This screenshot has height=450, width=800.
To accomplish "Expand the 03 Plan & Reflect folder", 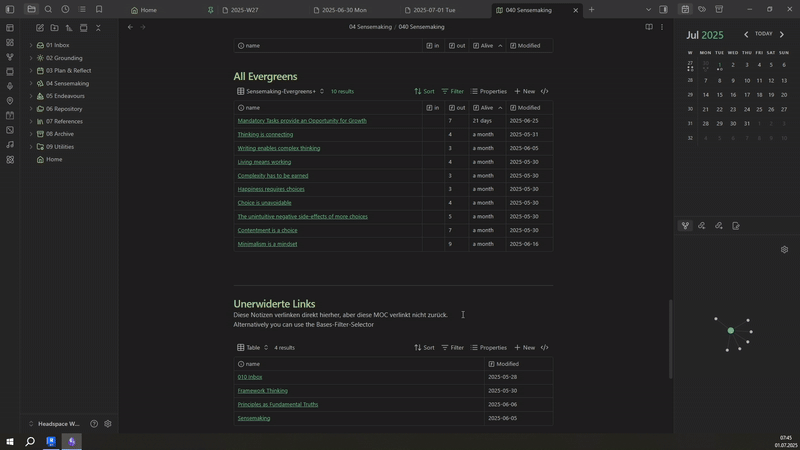I will click(31, 71).
